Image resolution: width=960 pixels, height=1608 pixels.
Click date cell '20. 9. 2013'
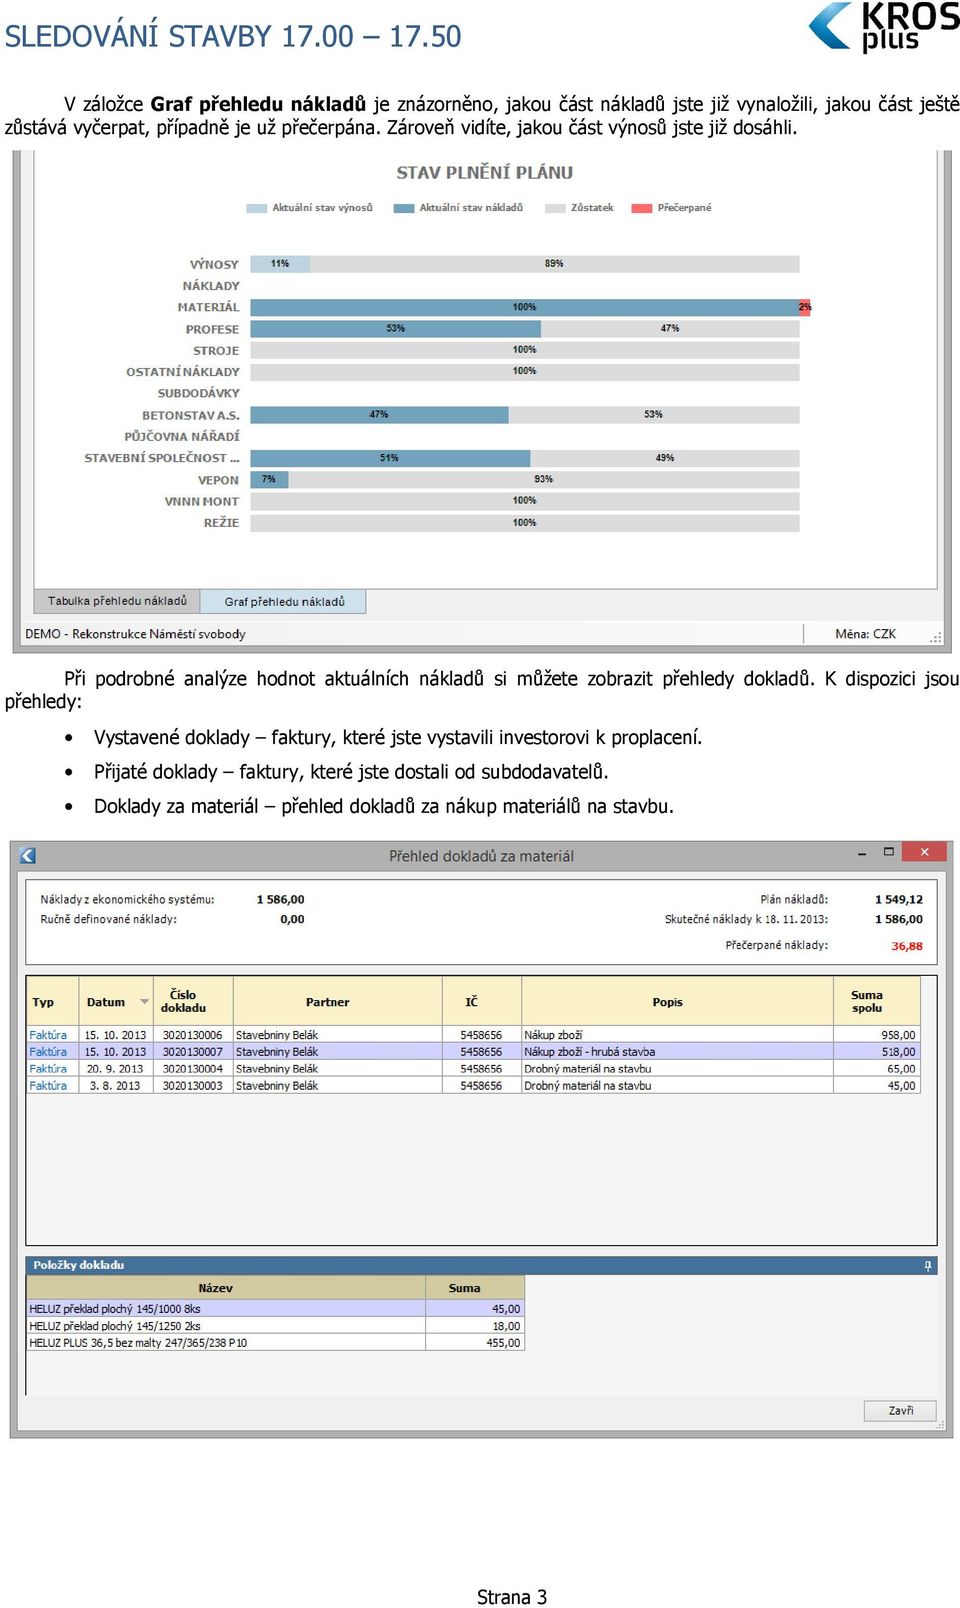pyautogui.click(x=115, y=1069)
